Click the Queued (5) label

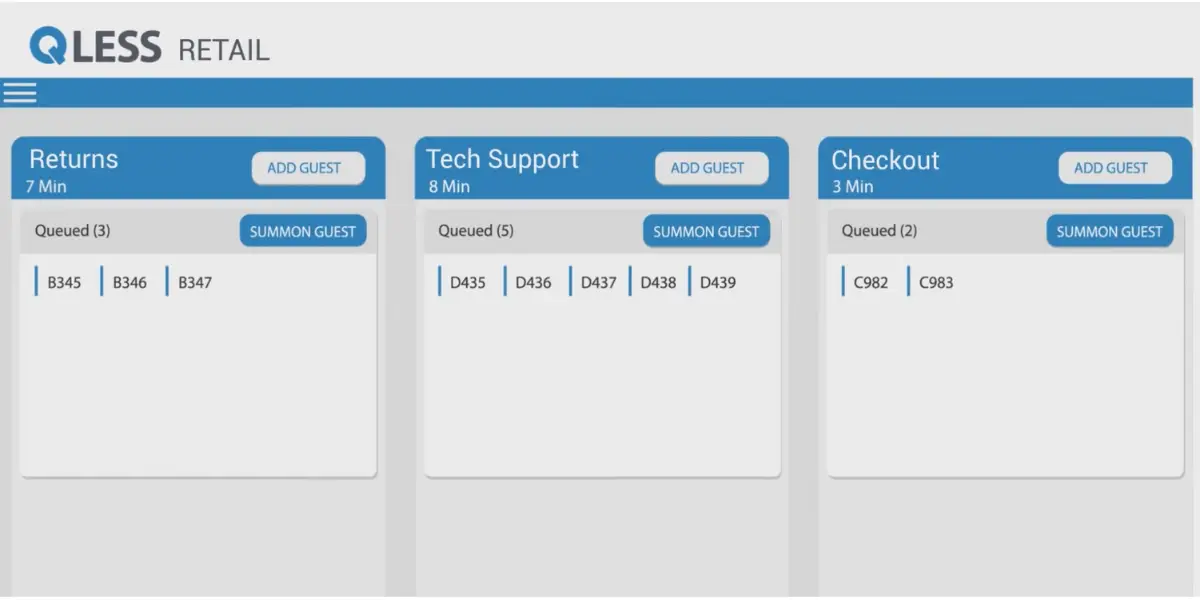[x=476, y=231]
